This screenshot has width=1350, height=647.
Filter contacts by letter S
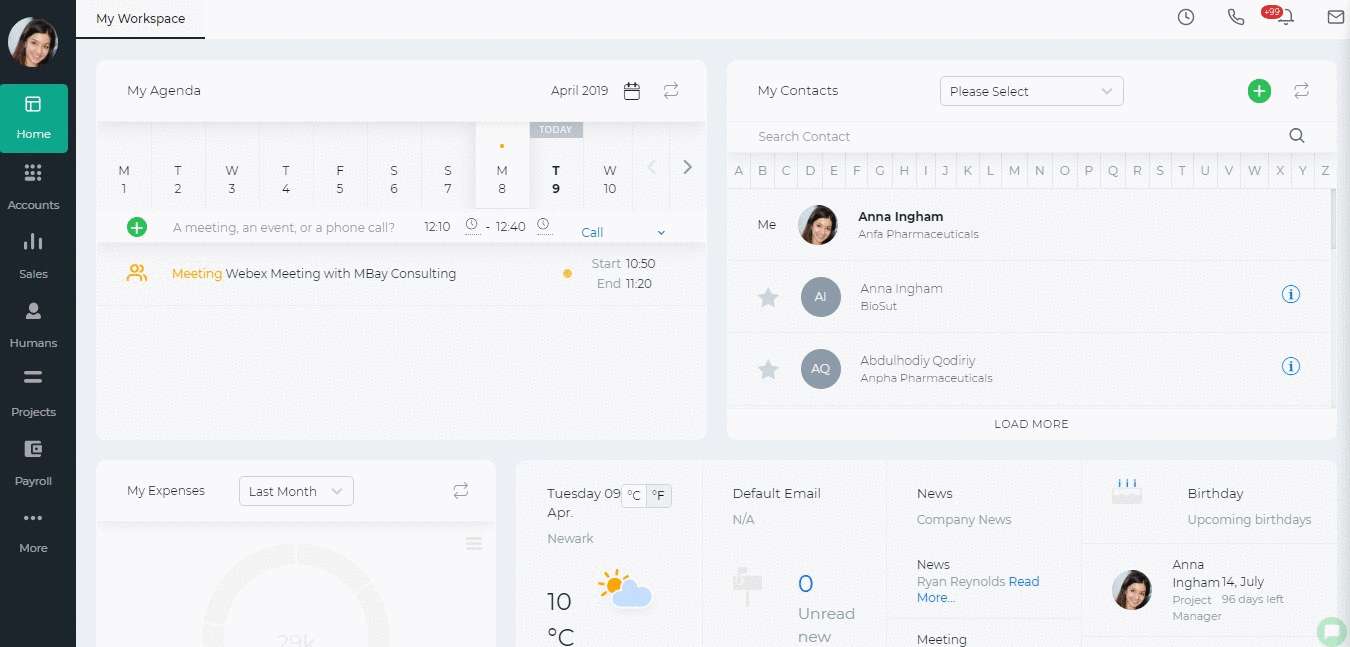[x=1160, y=171]
